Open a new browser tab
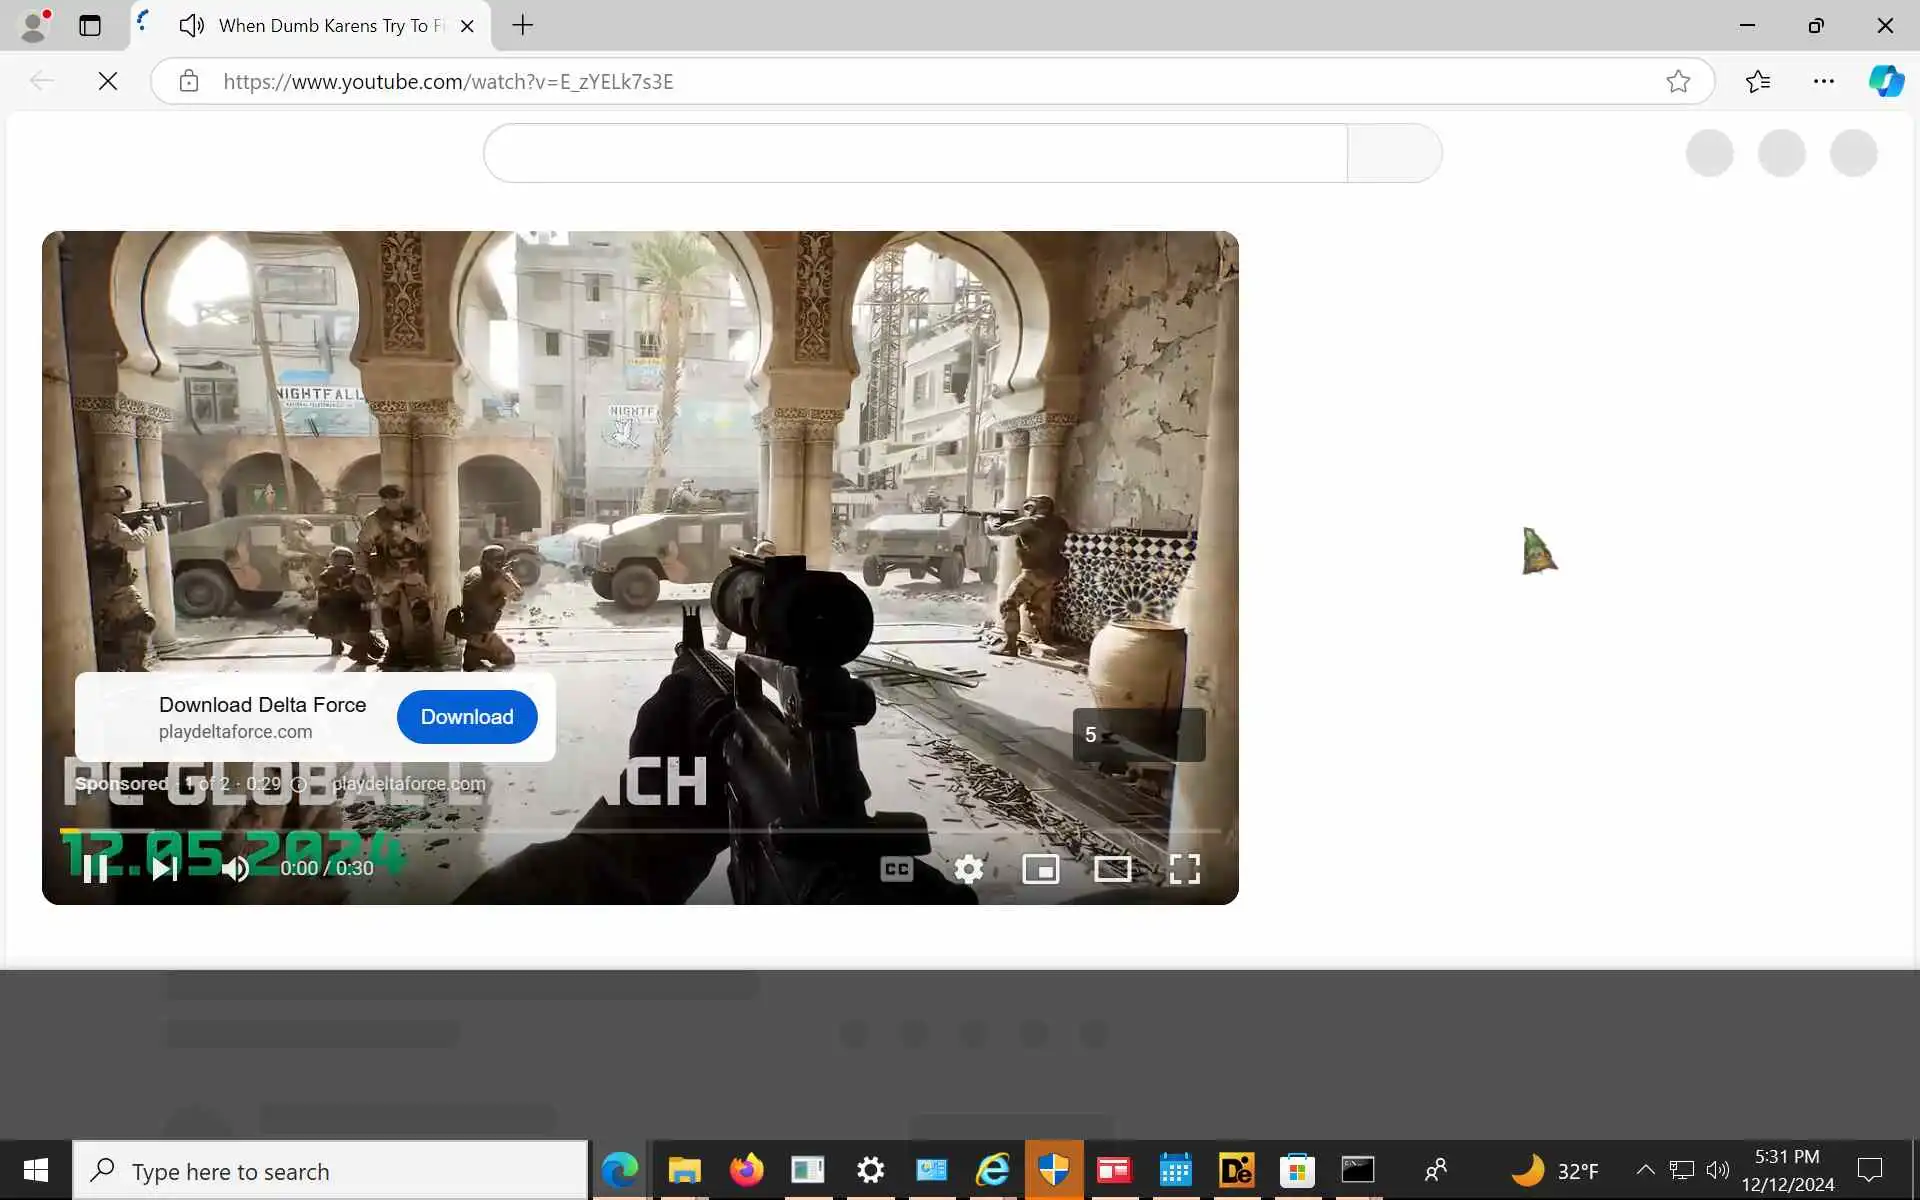 522,26
